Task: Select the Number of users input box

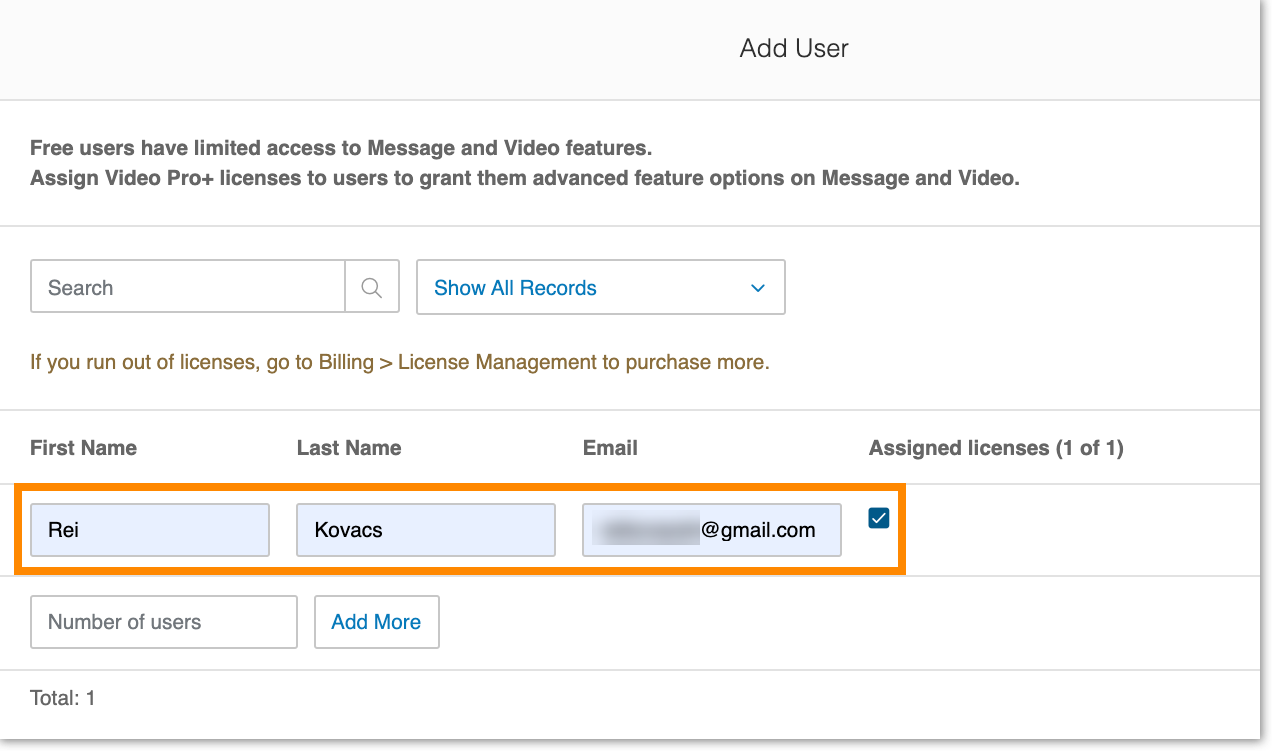Action: coord(163,621)
